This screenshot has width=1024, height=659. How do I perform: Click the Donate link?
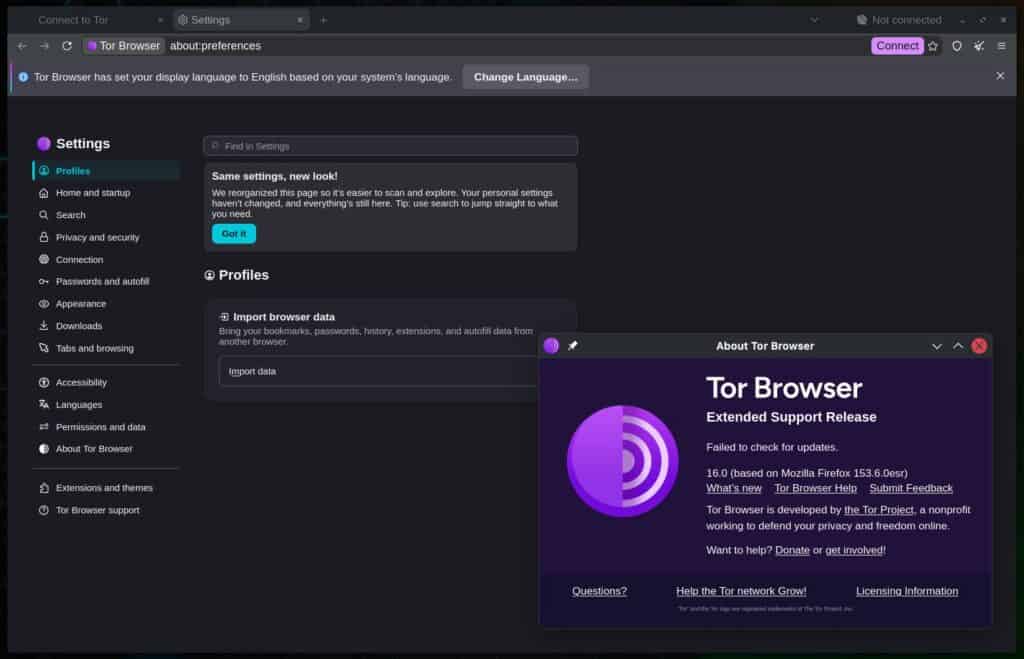tap(792, 550)
